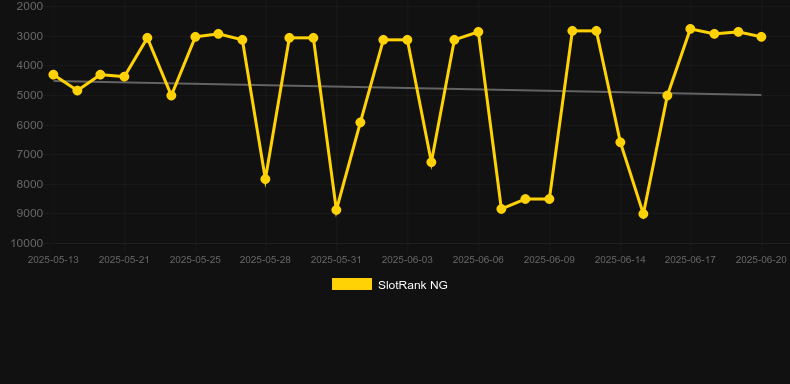Image resolution: width=790 pixels, height=384 pixels.
Task: Select the data point above 2025-06-06
Action: [x=478, y=32]
